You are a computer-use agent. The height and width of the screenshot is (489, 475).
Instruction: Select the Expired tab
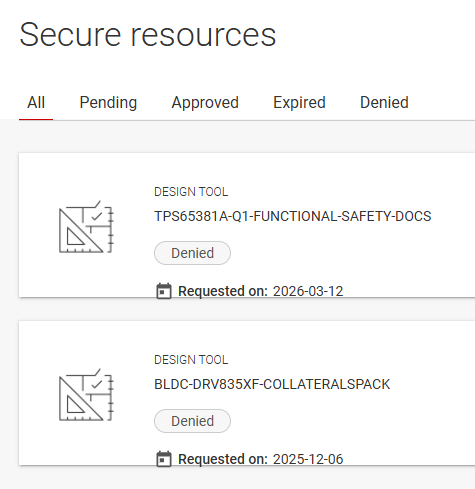point(299,103)
